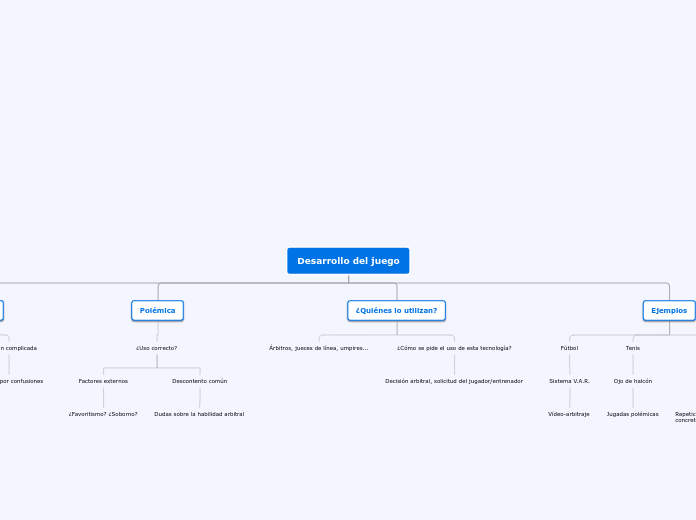The image size is (696, 520).
Task: Click the cut-off 'n complicada' node
Action: tap(19, 348)
